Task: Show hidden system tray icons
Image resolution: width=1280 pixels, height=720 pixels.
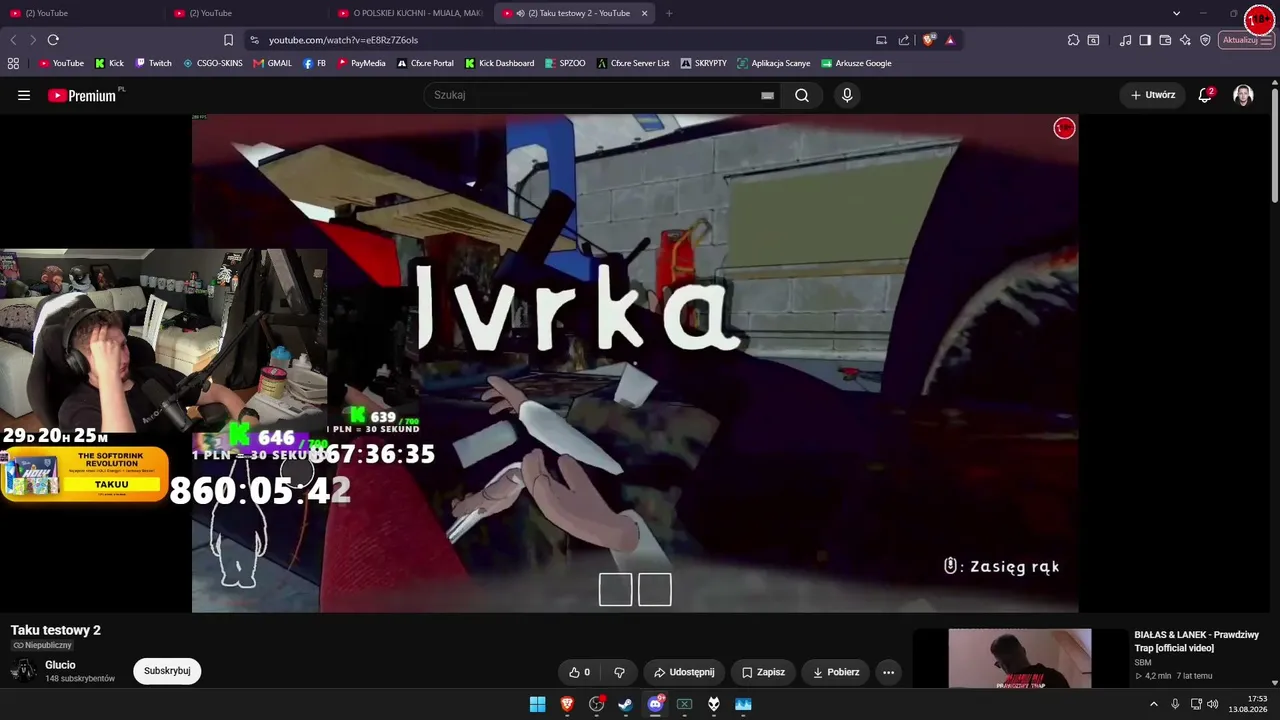Action: (1154, 704)
